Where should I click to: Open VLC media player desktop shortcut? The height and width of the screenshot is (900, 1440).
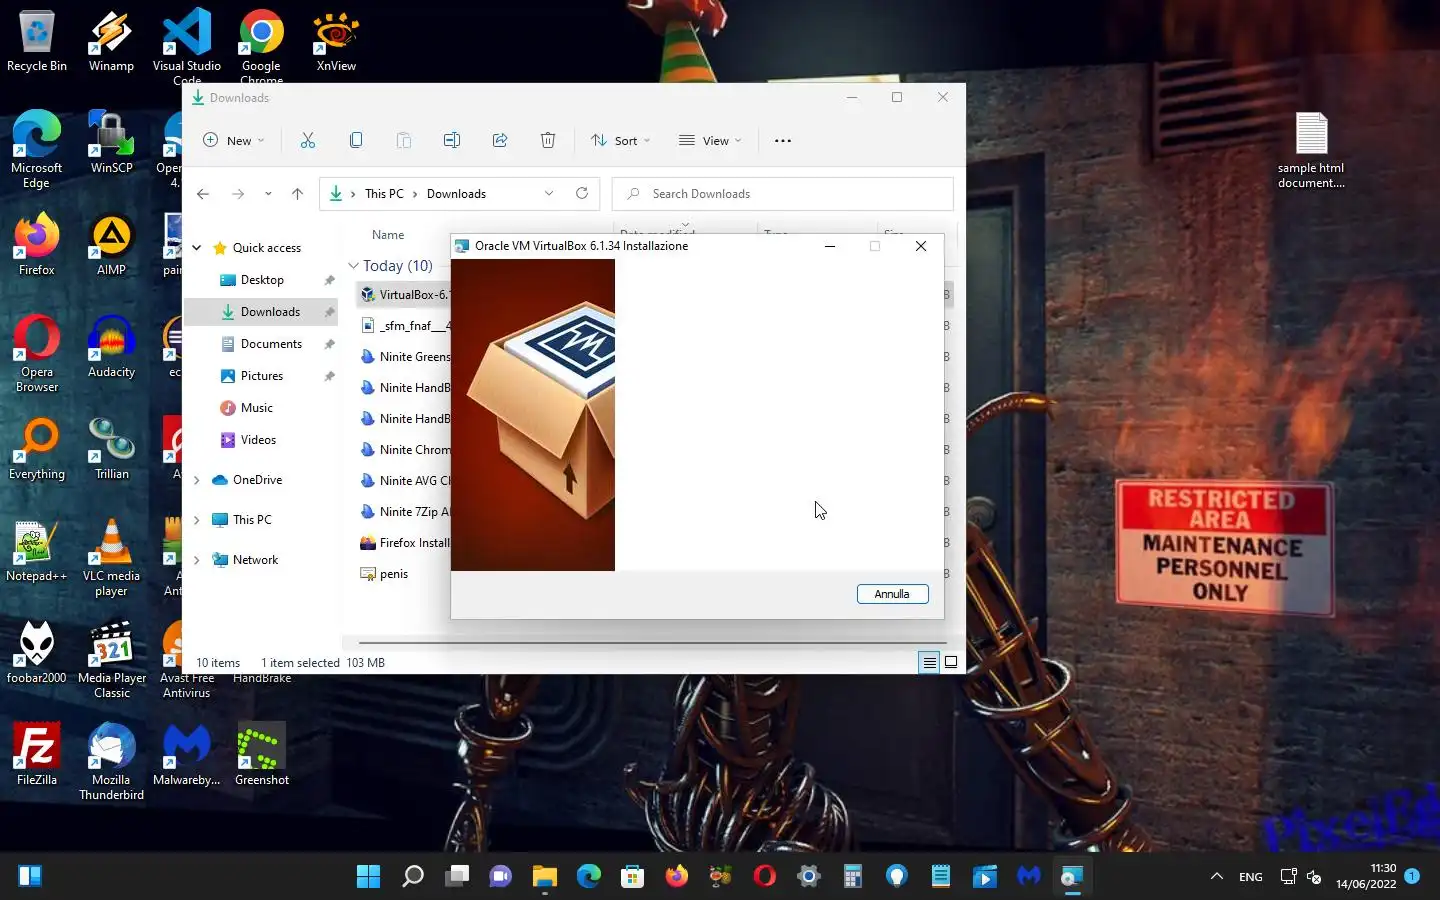(x=111, y=557)
